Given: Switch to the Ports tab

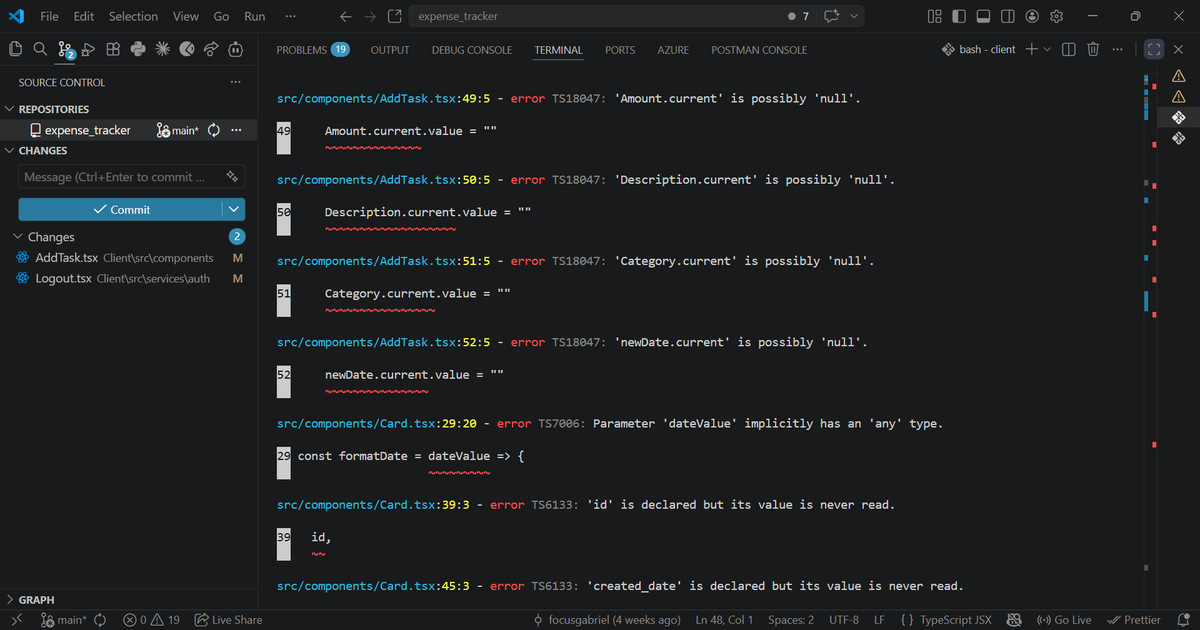Looking at the screenshot, I should [620, 50].
